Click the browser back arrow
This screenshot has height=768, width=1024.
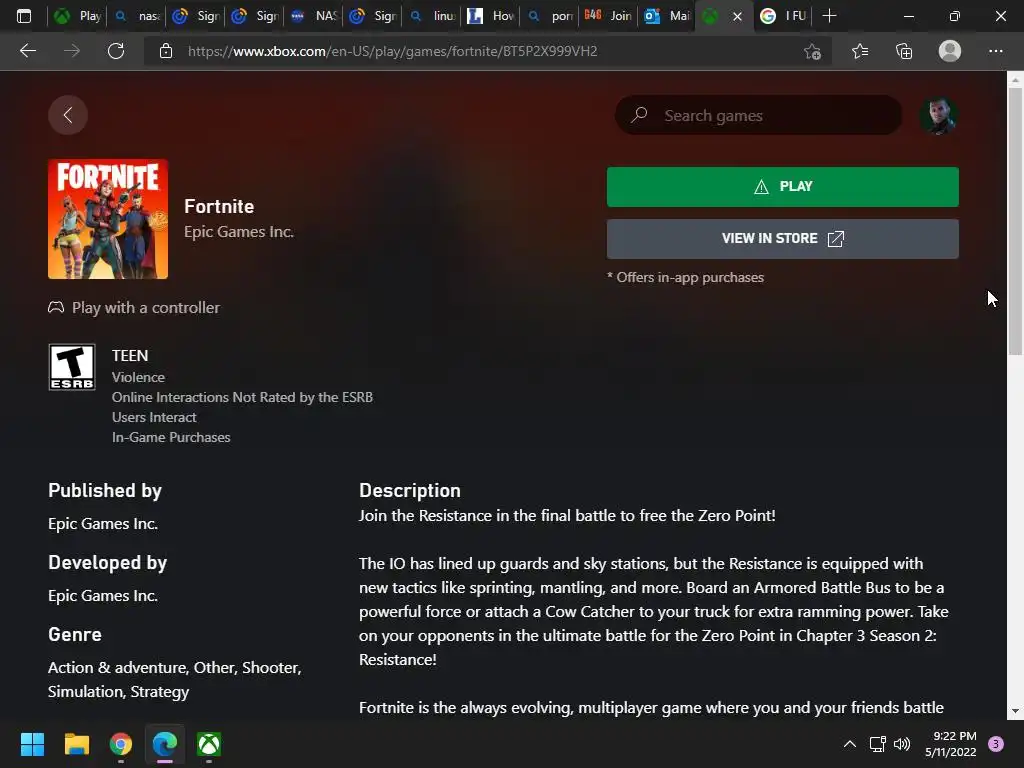pos(28,51)
